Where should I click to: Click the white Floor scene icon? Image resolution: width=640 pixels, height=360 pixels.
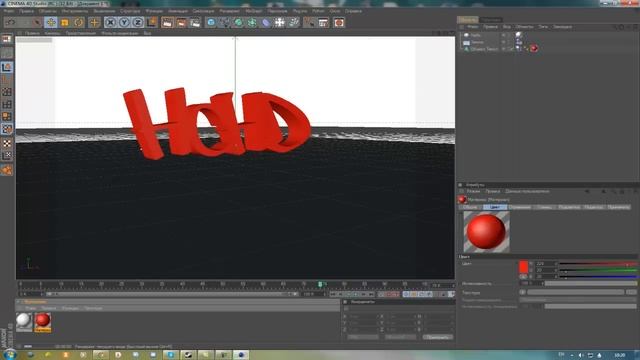280,22
